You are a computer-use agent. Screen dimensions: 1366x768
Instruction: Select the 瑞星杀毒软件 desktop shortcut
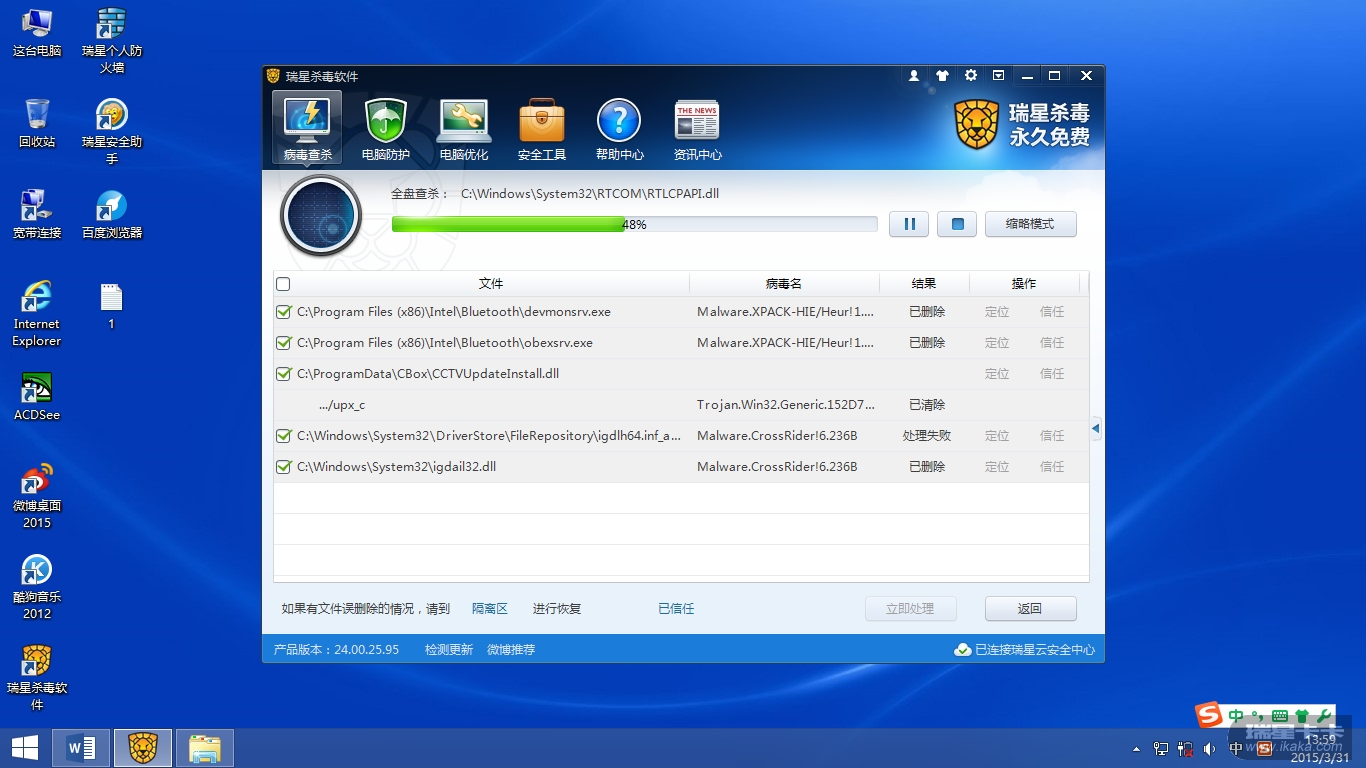click(x=37, y=679)
